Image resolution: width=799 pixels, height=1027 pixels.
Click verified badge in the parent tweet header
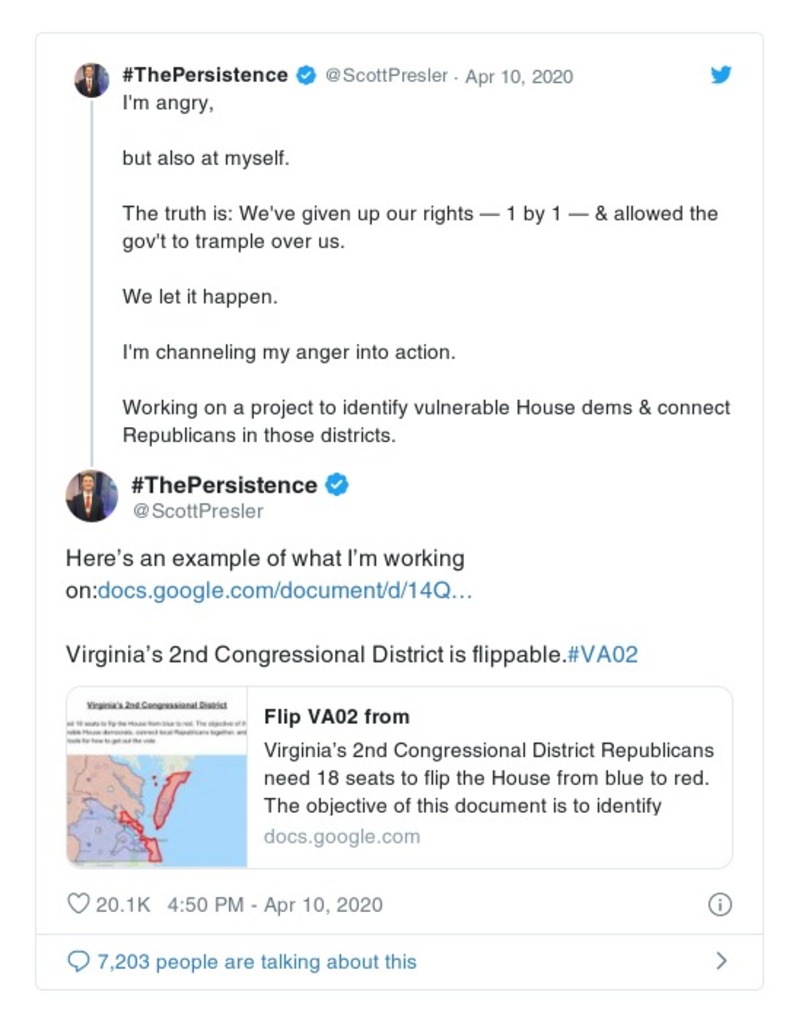pos(306,76)
